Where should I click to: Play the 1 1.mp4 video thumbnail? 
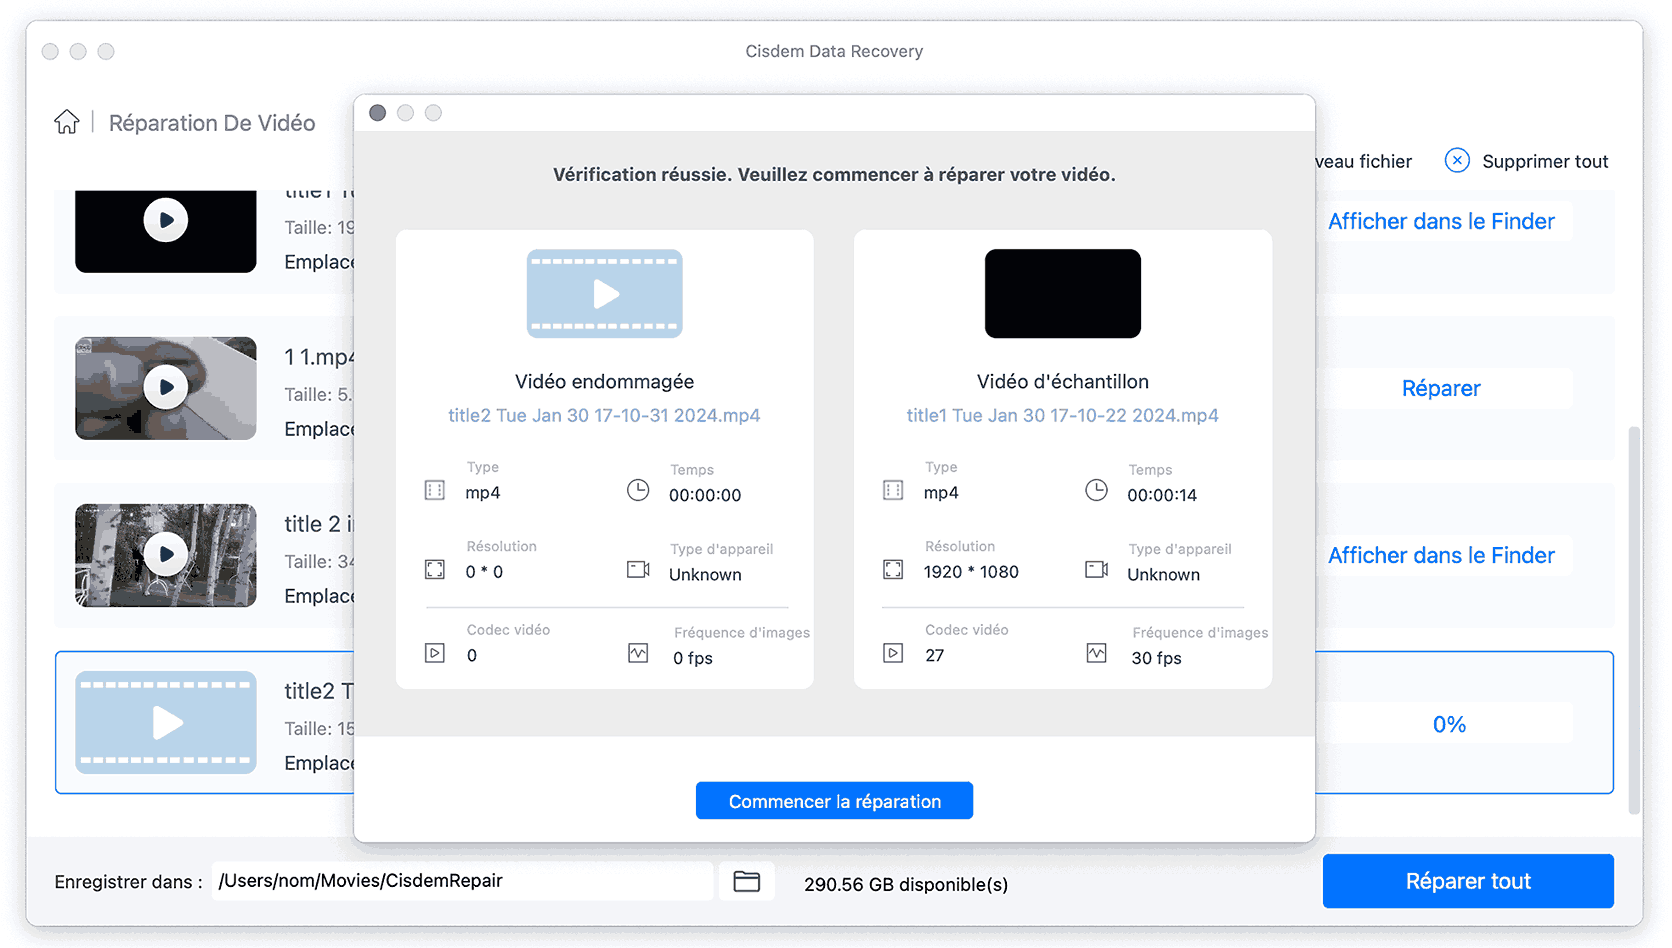click(166, 387)
